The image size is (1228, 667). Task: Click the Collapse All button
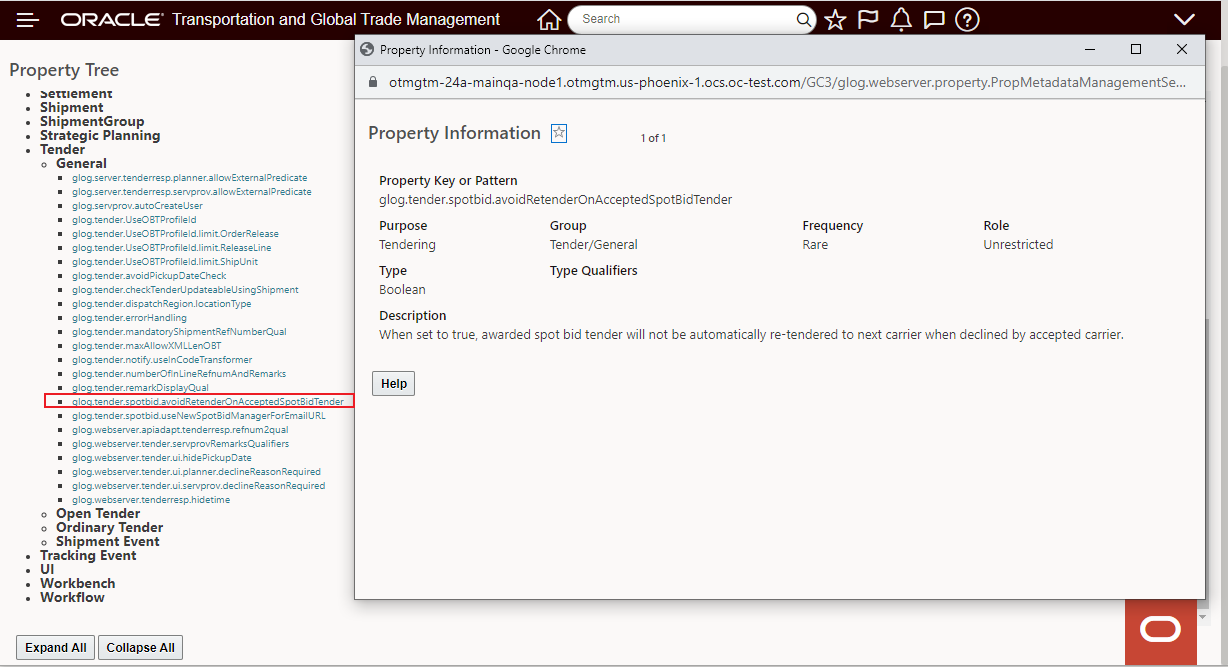(141, 647)
